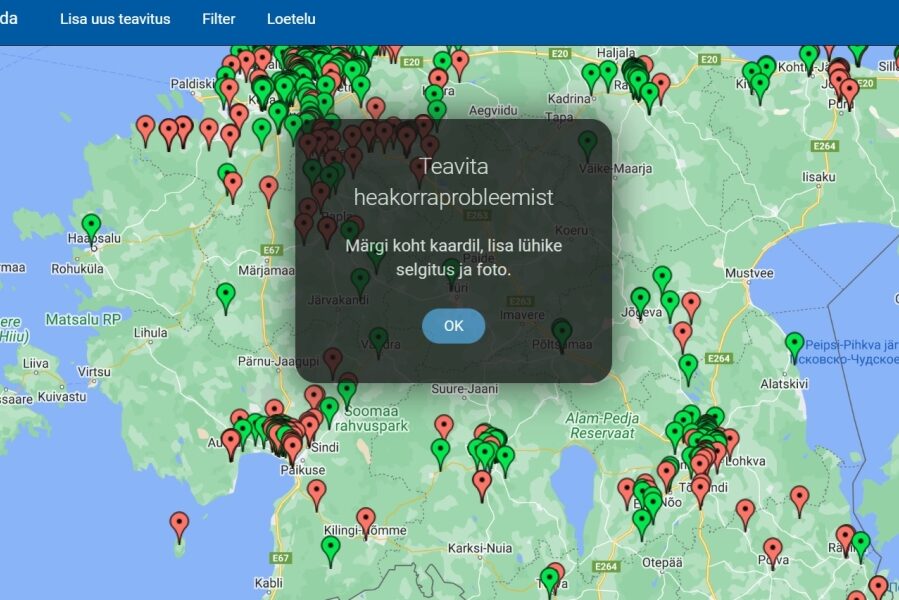Click the green marker west of Mustvee
Screen dimensions: 899x600
pos(662,278)
